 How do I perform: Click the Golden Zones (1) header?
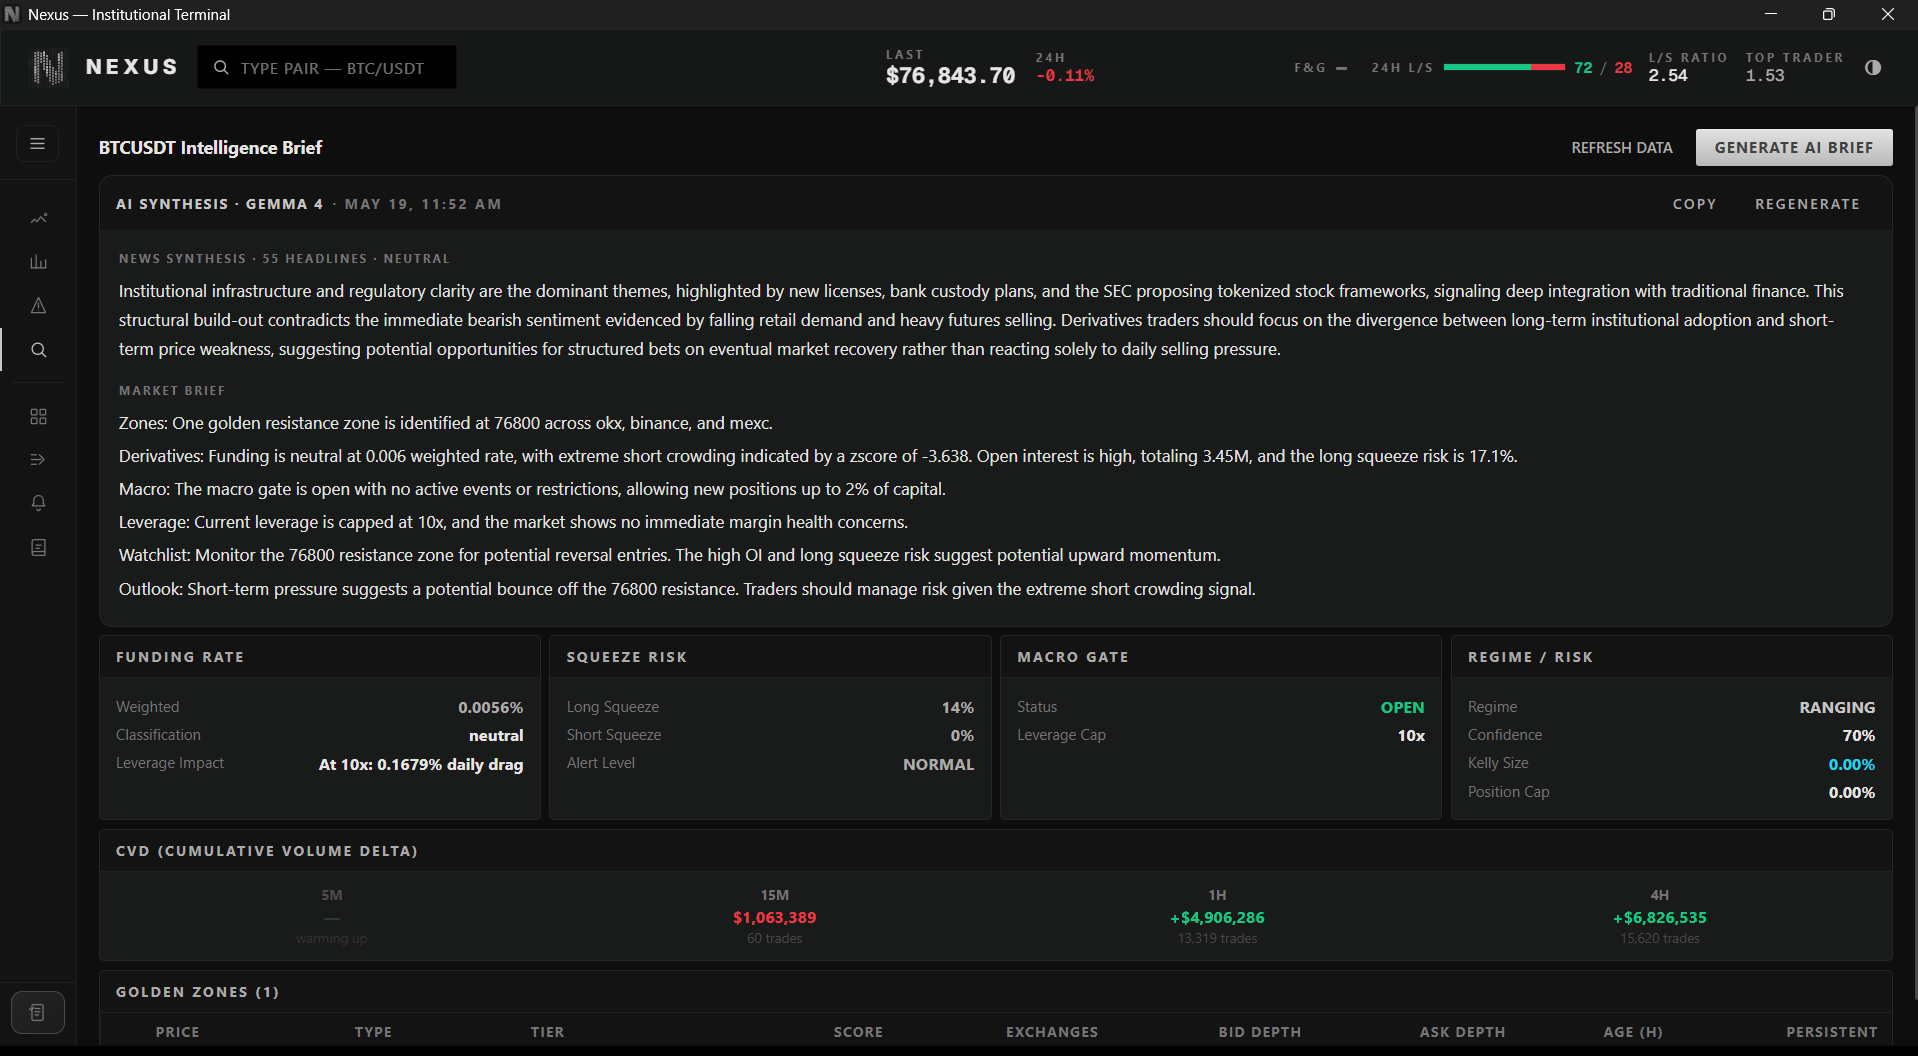197,992
